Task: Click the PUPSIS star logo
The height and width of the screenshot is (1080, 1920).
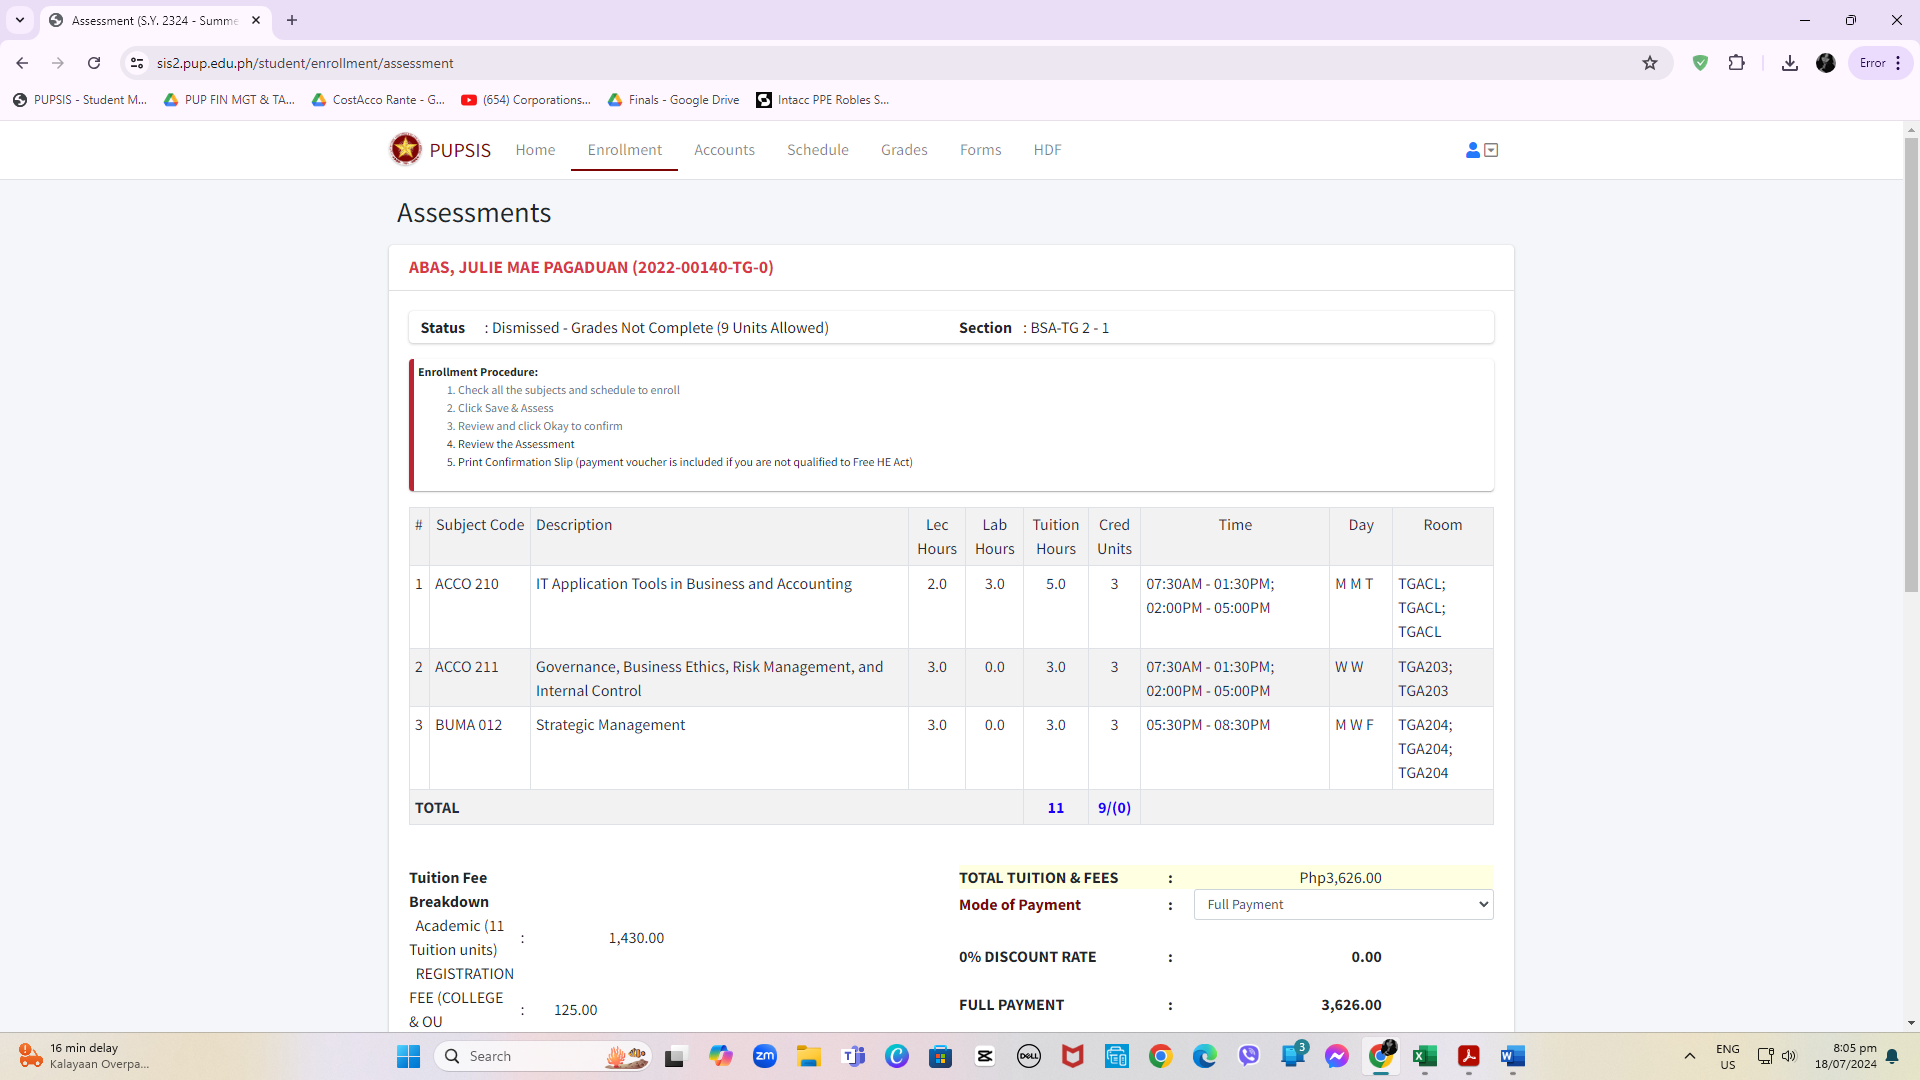Action: point(406,148)
